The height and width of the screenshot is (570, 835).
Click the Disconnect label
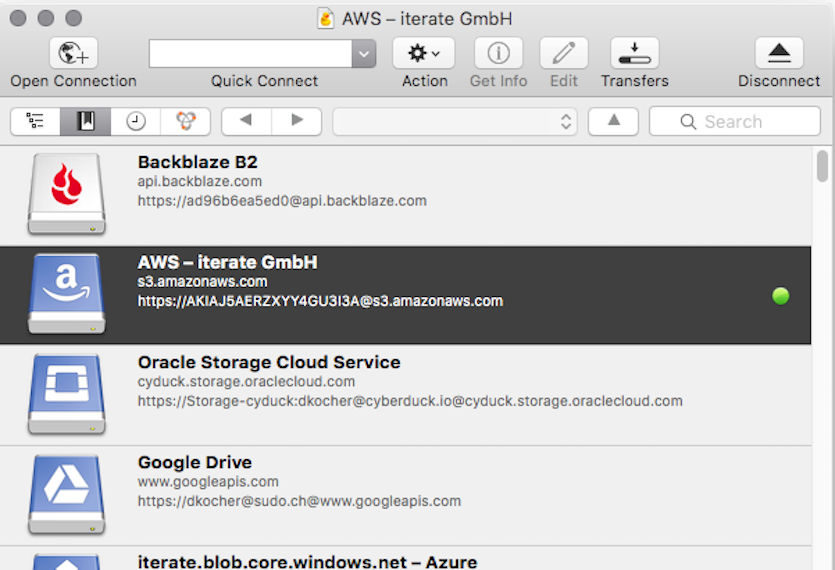pos(779,81)
